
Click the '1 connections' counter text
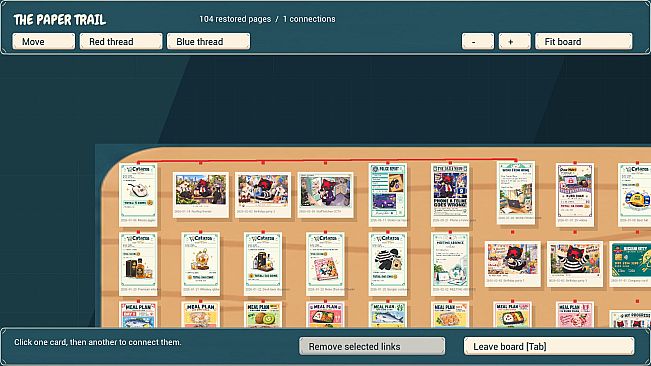(309, 19)
